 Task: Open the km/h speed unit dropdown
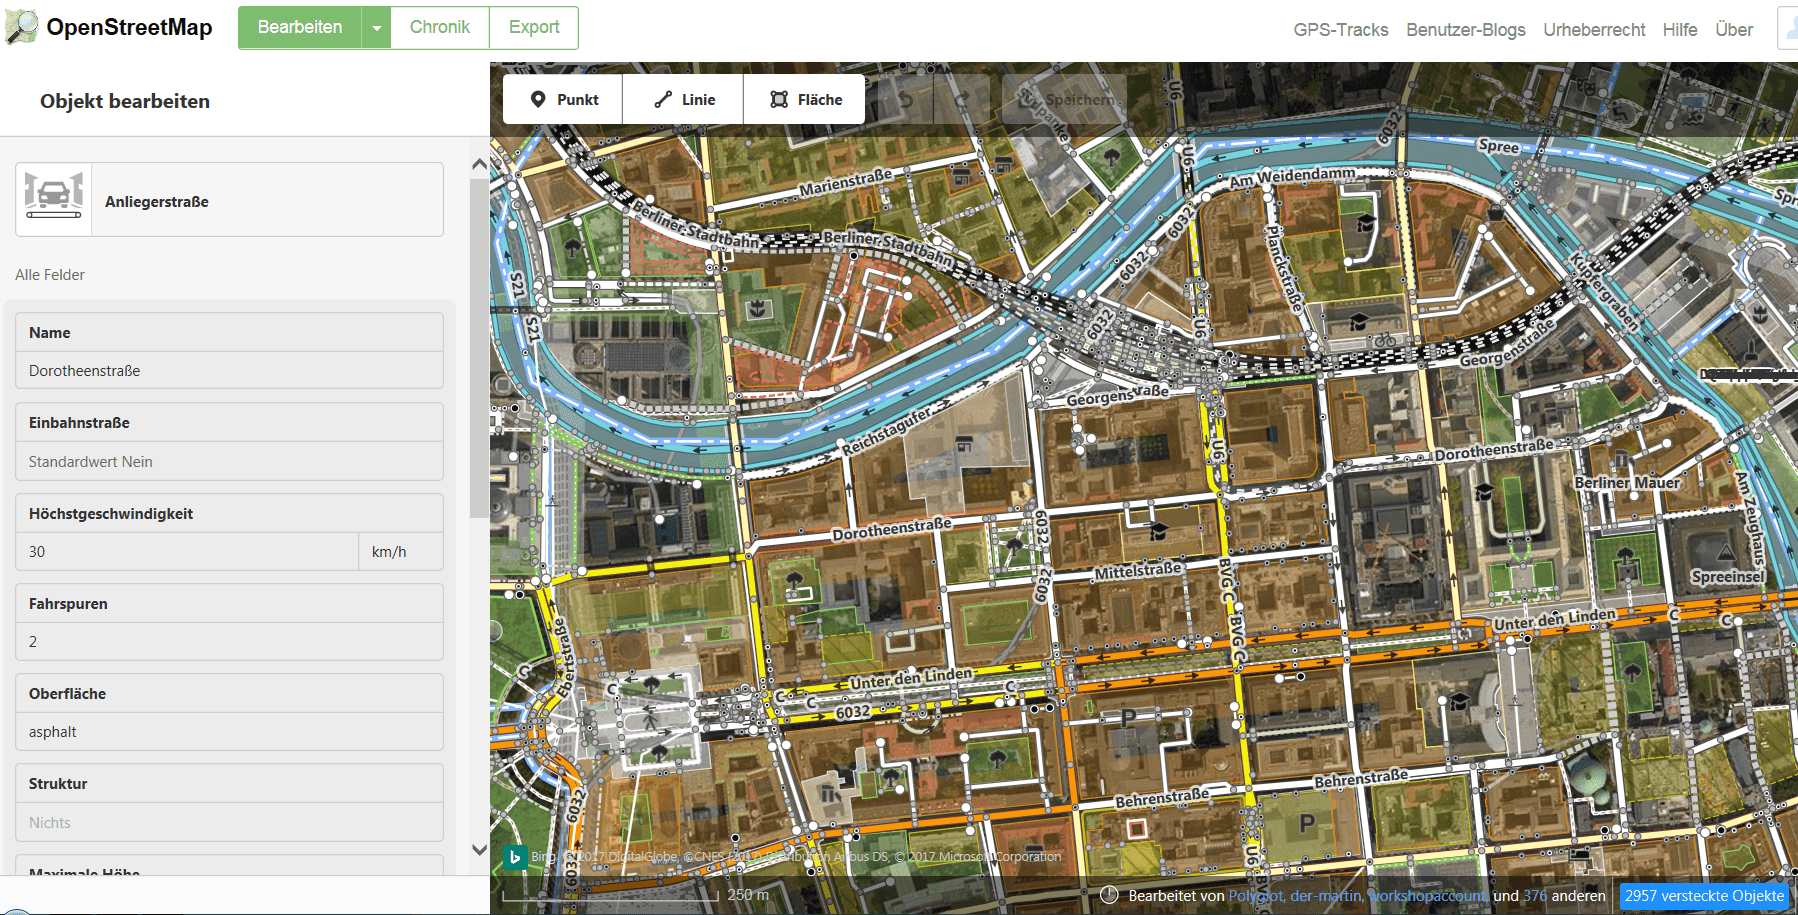pos(400,551)
